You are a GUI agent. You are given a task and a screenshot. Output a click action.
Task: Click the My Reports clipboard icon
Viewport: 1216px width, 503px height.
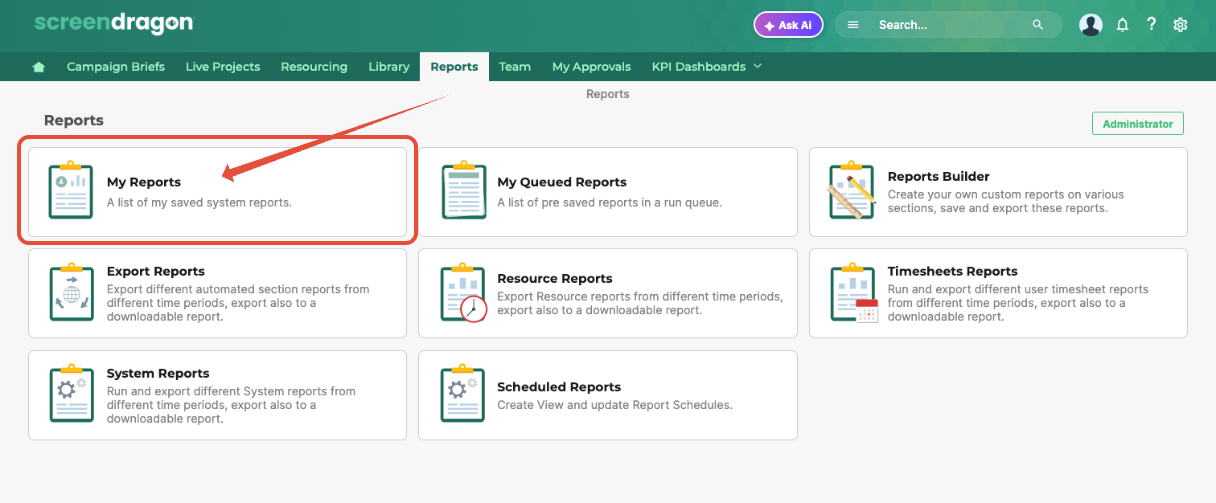tap(71, 189)
